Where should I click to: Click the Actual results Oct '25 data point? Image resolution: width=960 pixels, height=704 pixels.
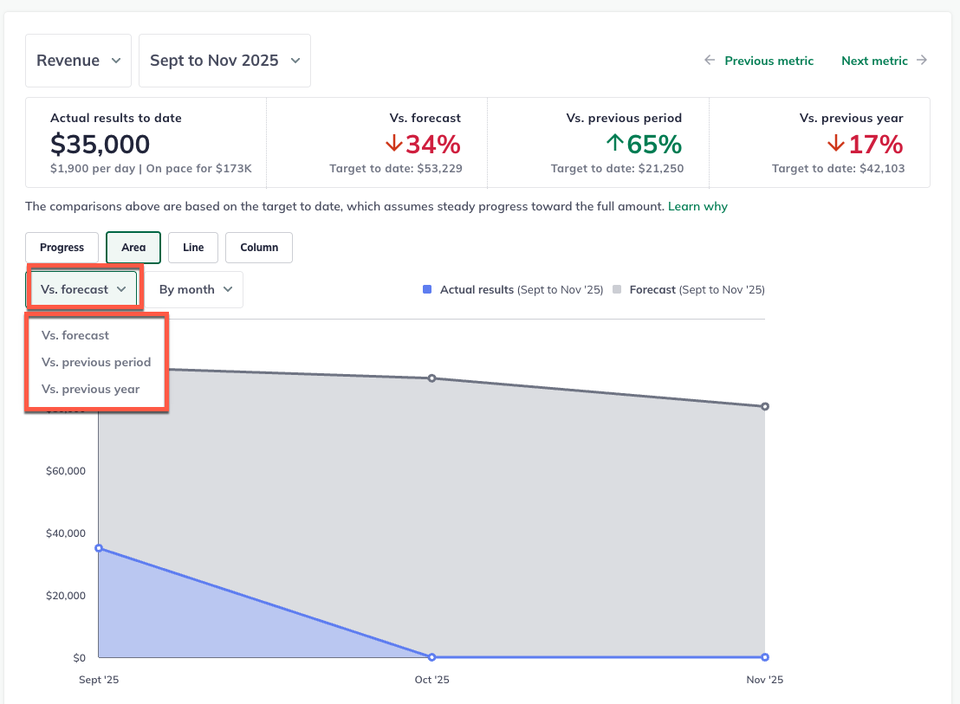[432, 657]
